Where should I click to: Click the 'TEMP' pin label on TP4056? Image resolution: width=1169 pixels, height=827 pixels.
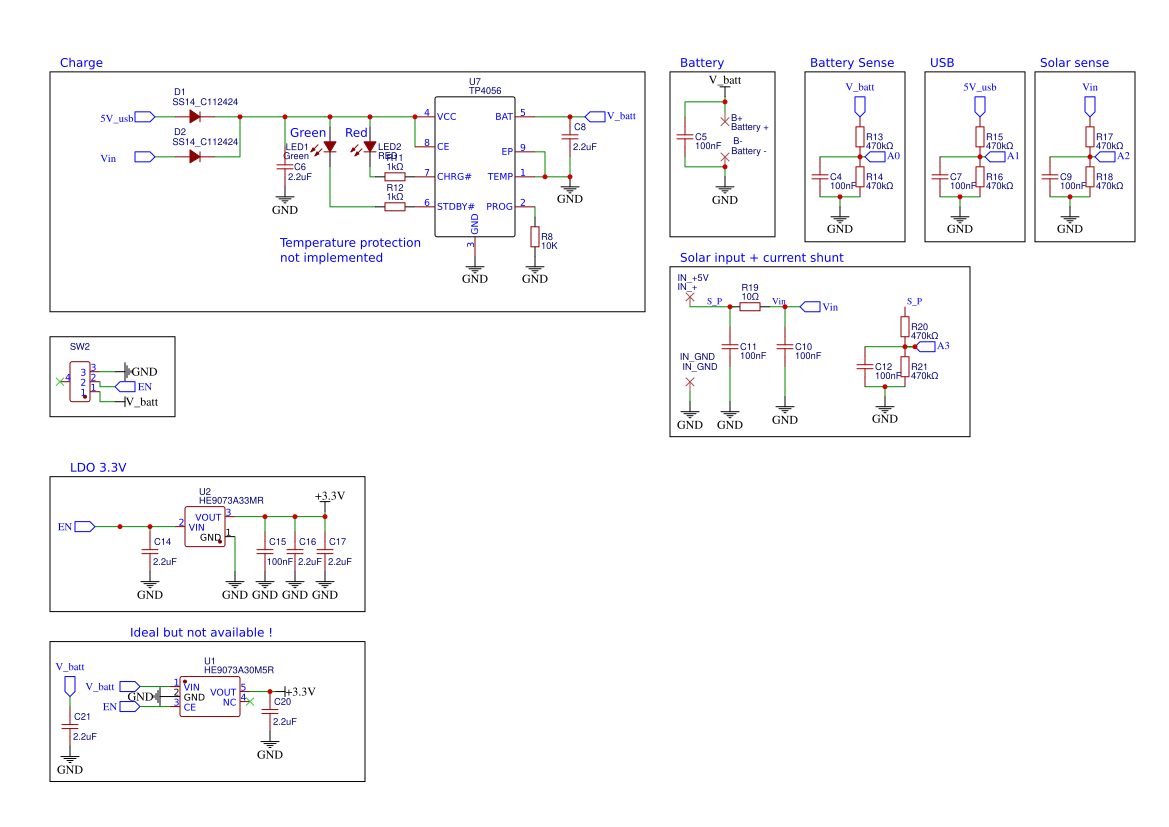[x=500, y=177]
